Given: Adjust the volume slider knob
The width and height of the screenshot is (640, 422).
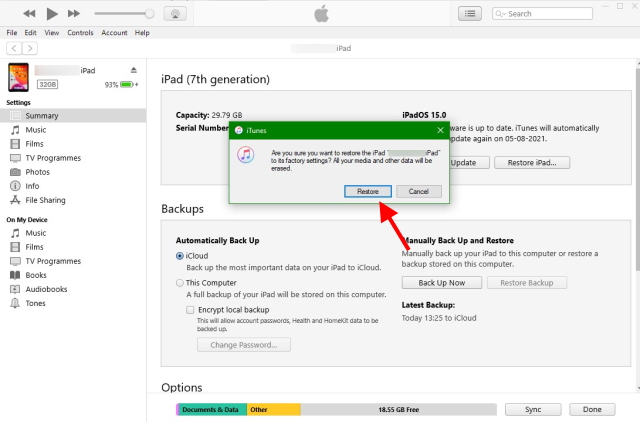Looking at the screenshot, I should [x=149, y=13].
